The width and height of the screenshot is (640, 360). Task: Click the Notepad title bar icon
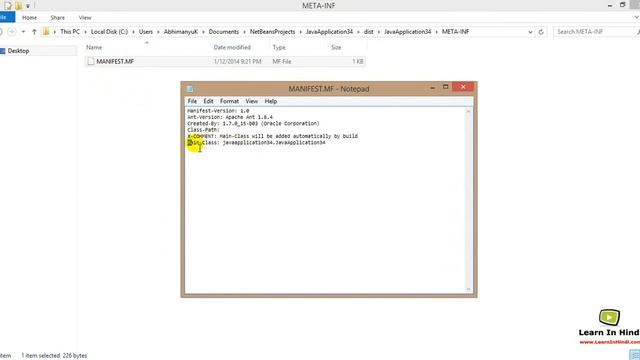click(x=190, y=89)
